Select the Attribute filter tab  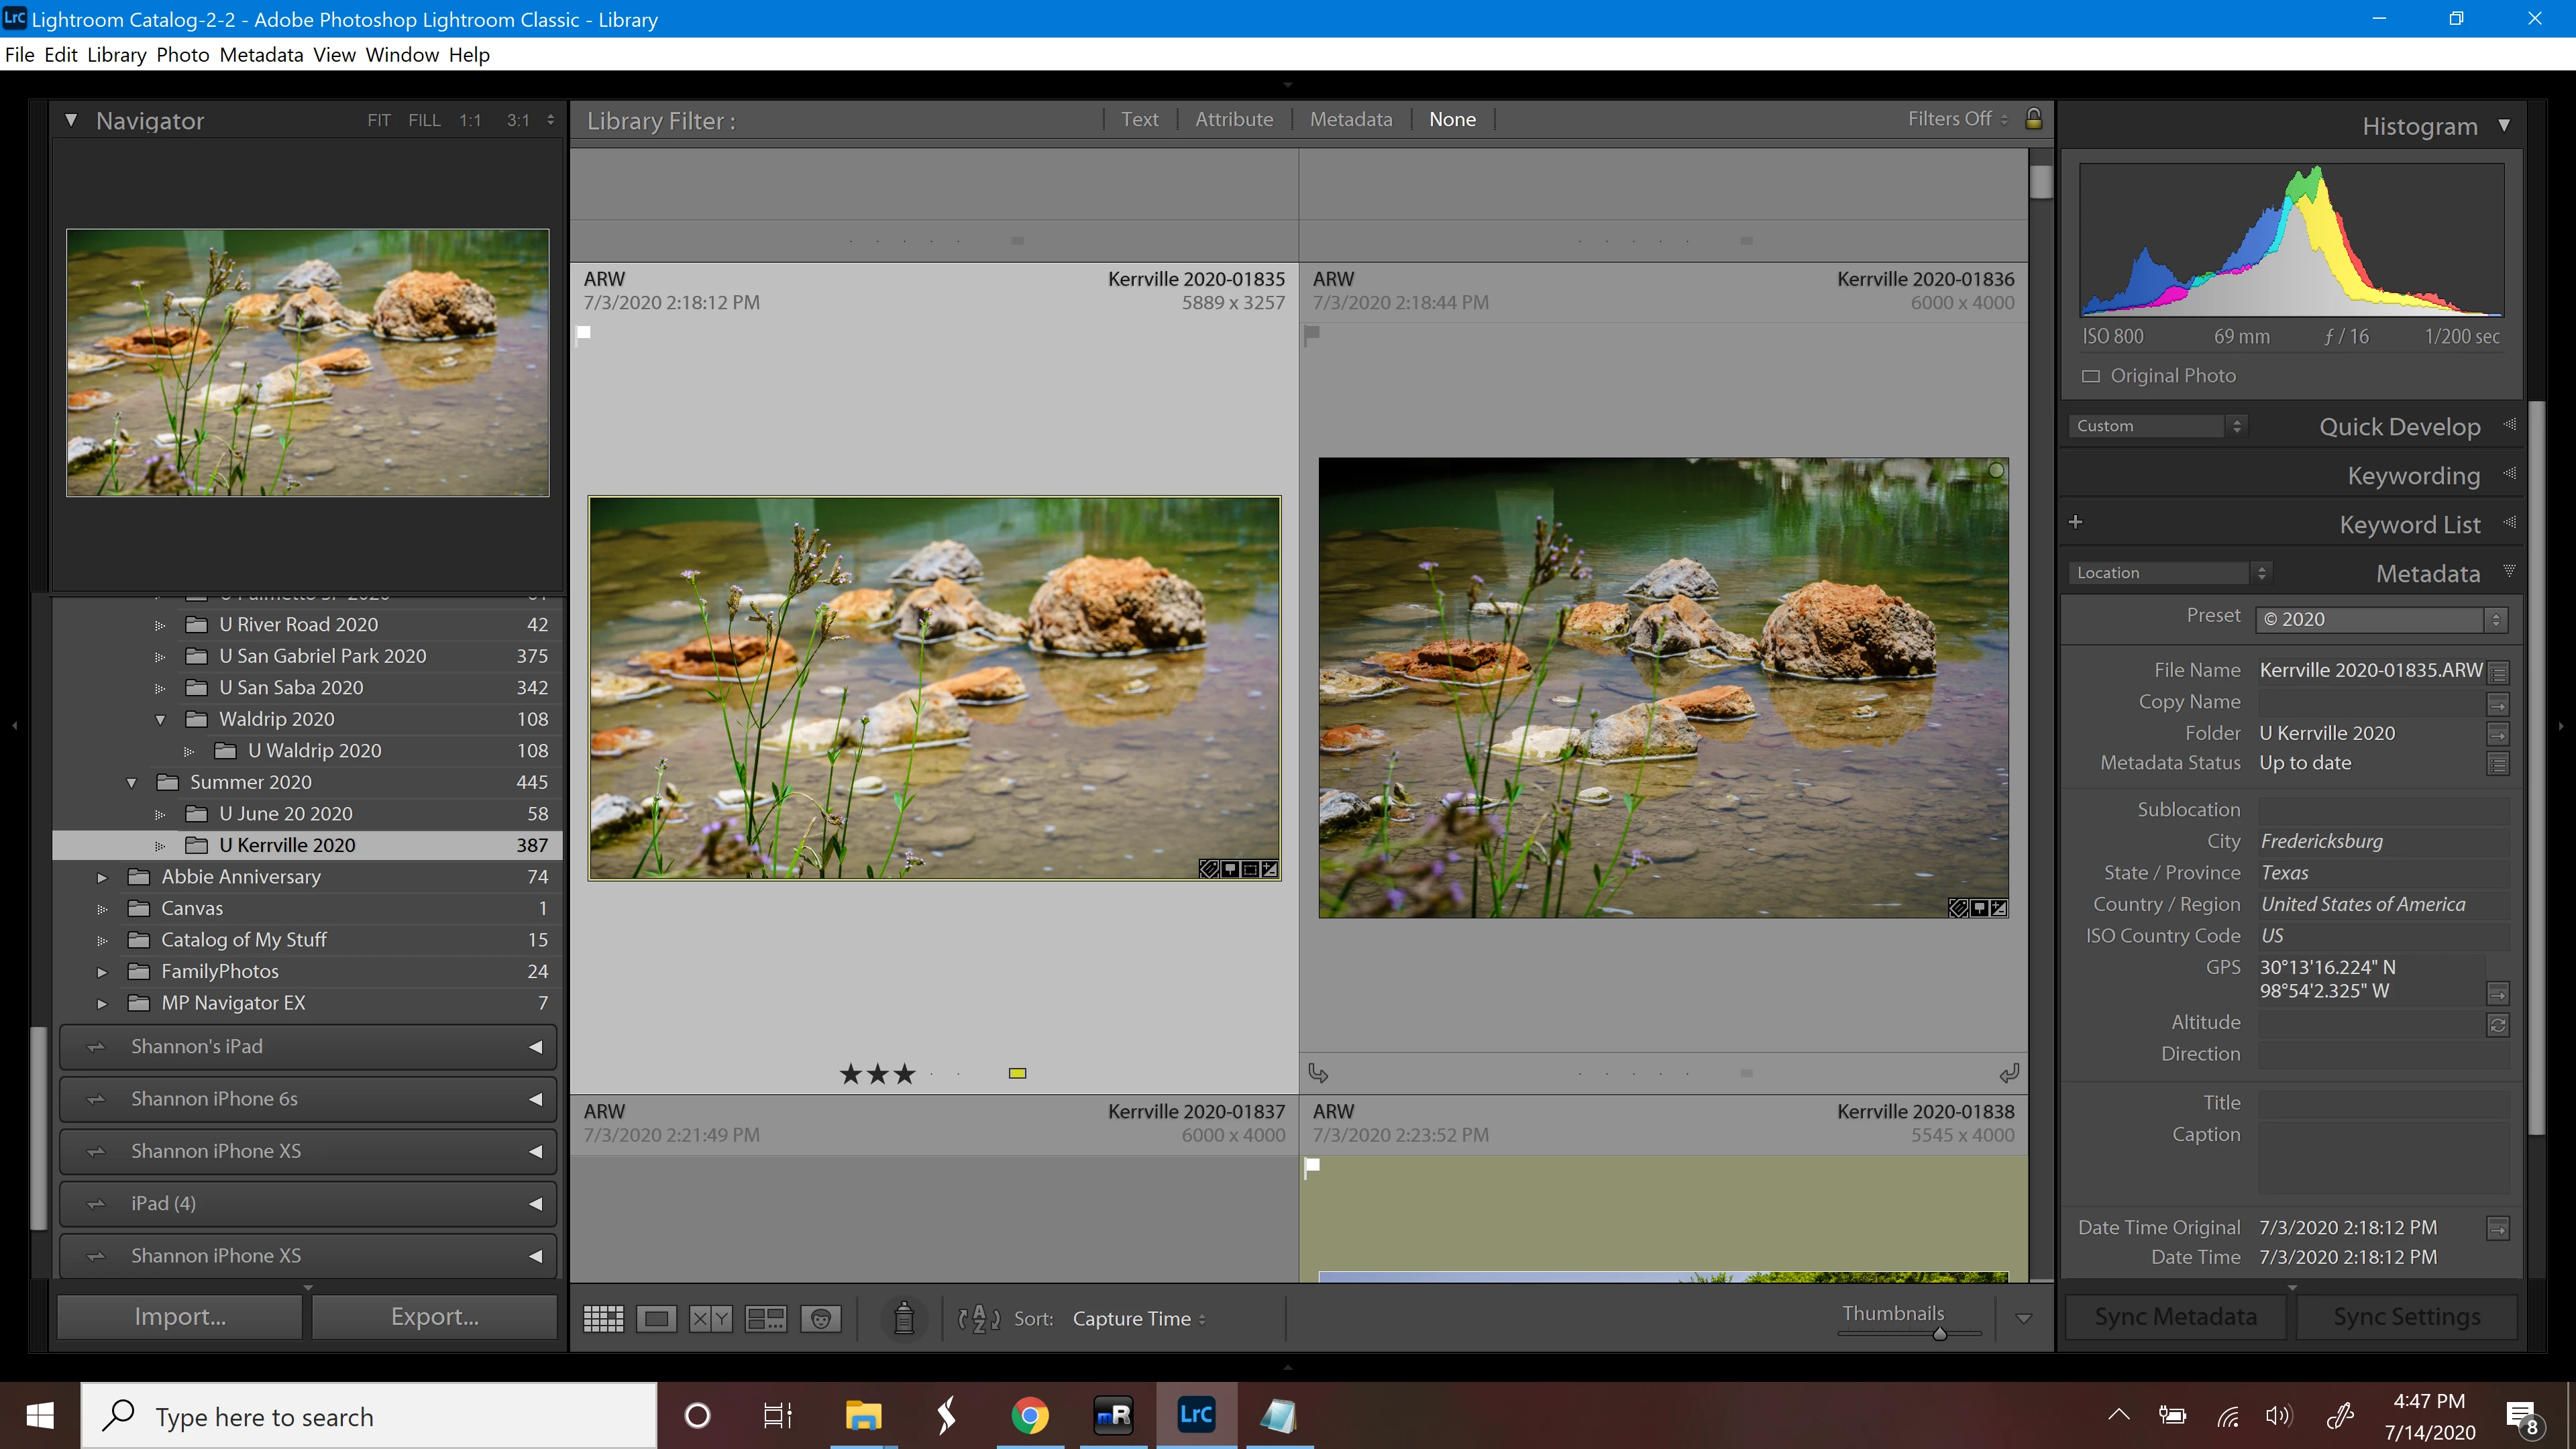(1233, 119)
